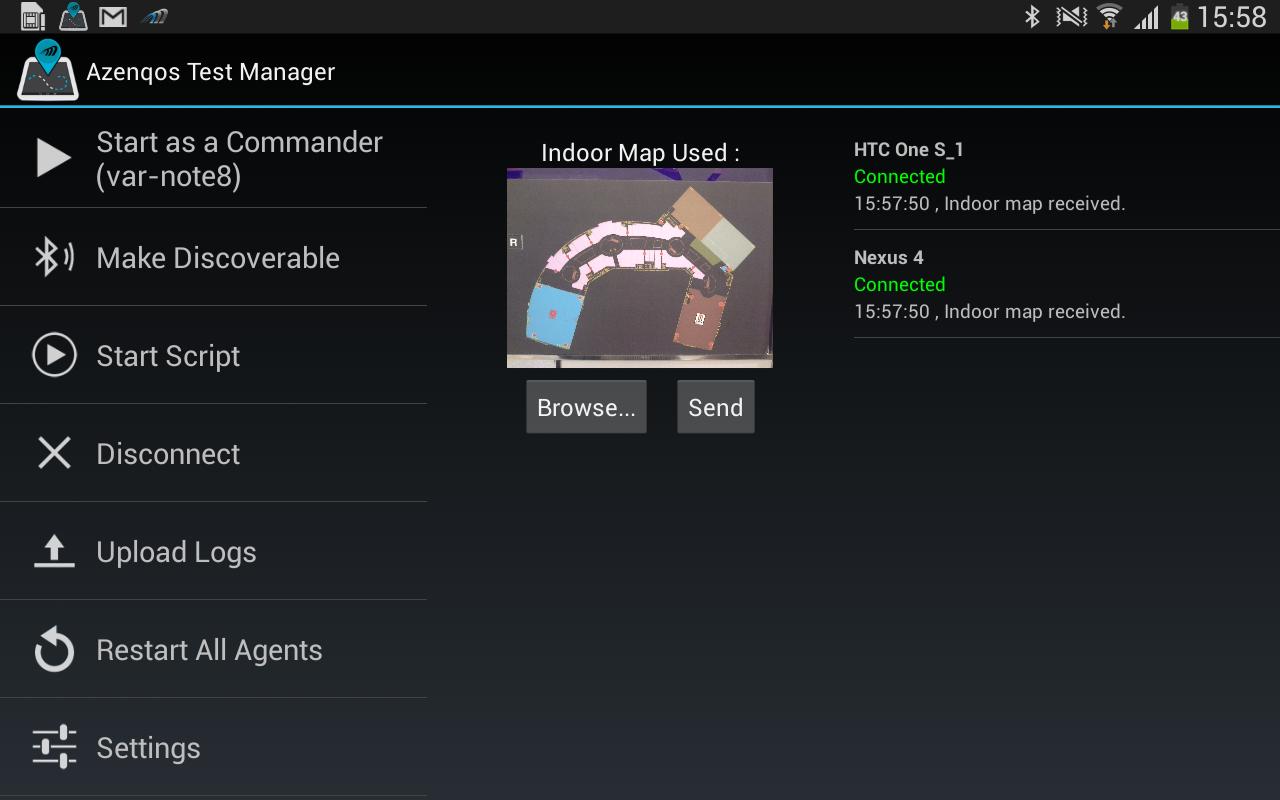The width and height of the screenshot is (1280, 800).
Task: Tap the Bluetooth status icon in top bar
Action: pyautogui.click(x=1033, y=16)
